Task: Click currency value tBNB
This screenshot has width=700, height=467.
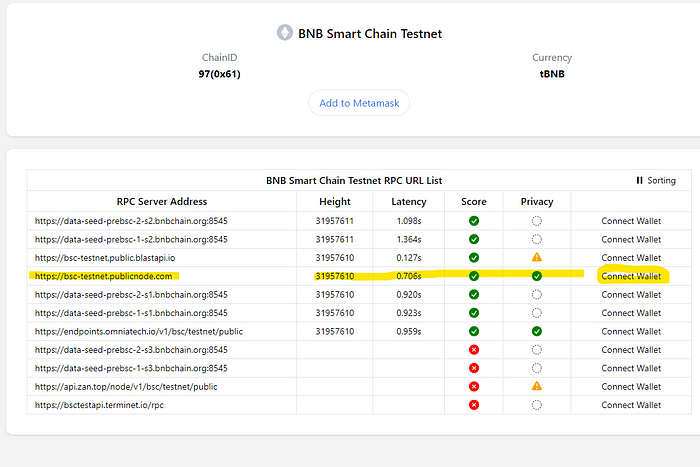Action: [x=552, y=74]
